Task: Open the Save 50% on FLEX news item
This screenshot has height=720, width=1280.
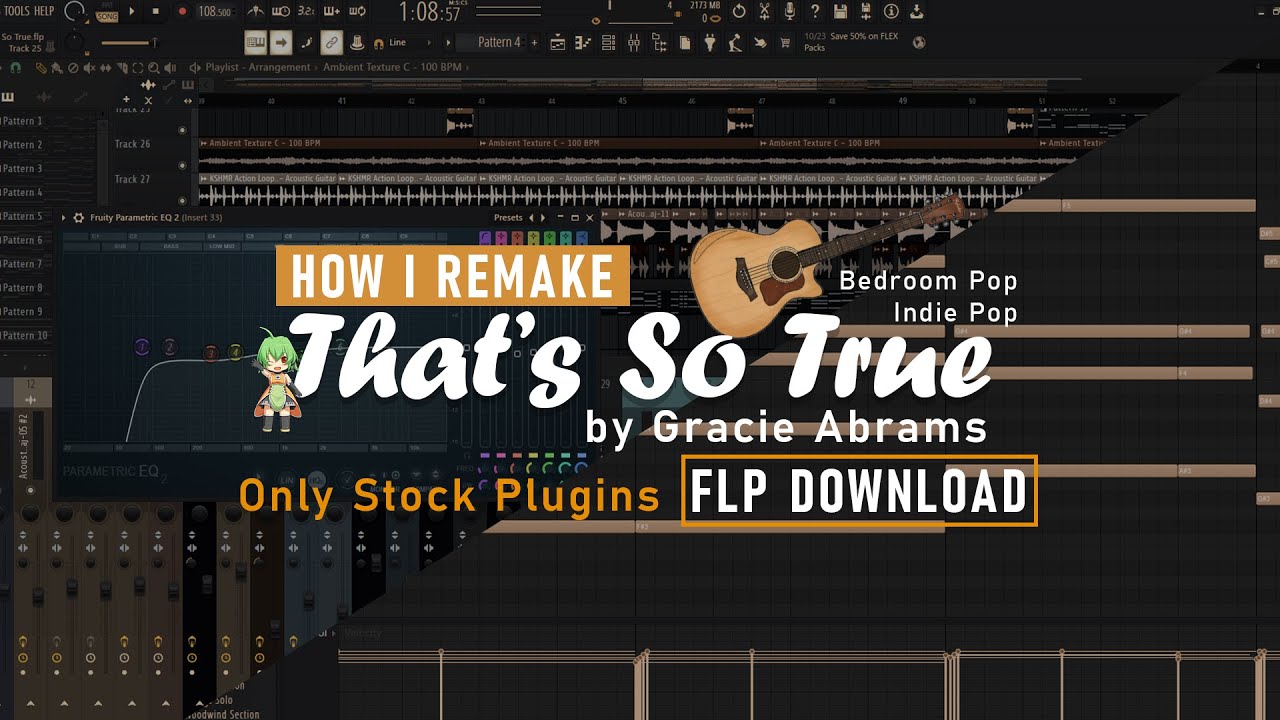Action: pos(851,42)
